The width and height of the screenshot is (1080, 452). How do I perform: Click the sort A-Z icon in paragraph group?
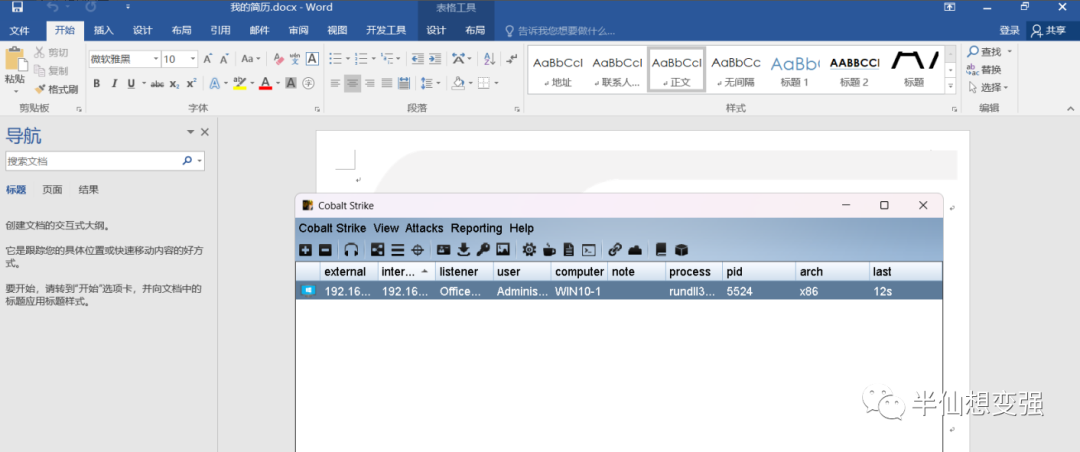[489, 59]
